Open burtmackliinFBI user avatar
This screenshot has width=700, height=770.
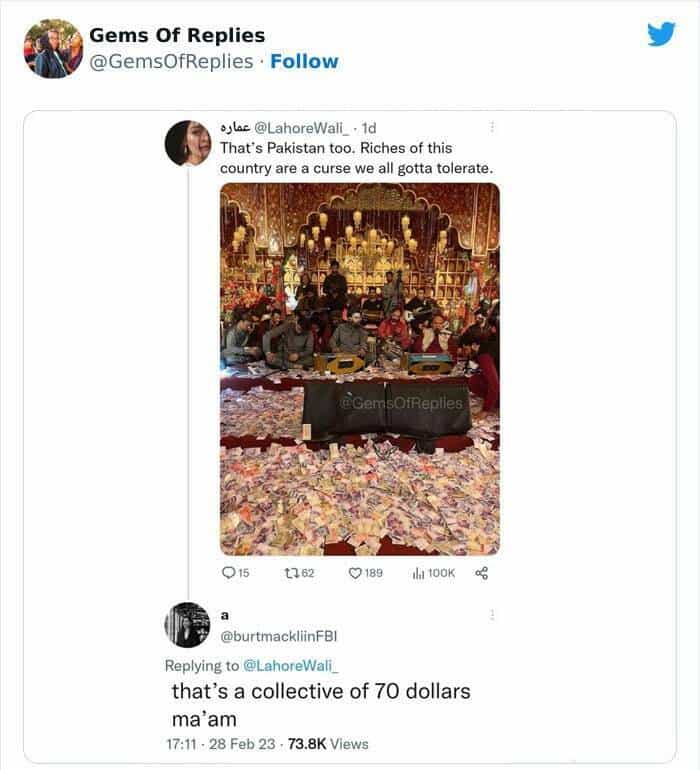point(187,625)
